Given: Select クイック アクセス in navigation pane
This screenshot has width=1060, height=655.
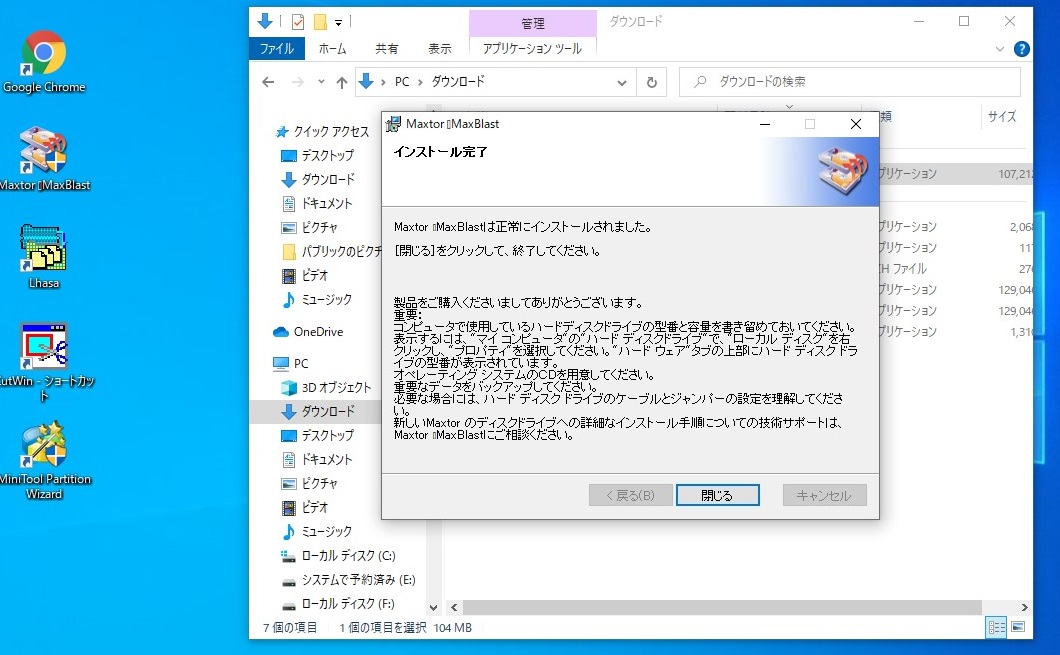Looking at the screenshot, I should [x=322, y=131].
